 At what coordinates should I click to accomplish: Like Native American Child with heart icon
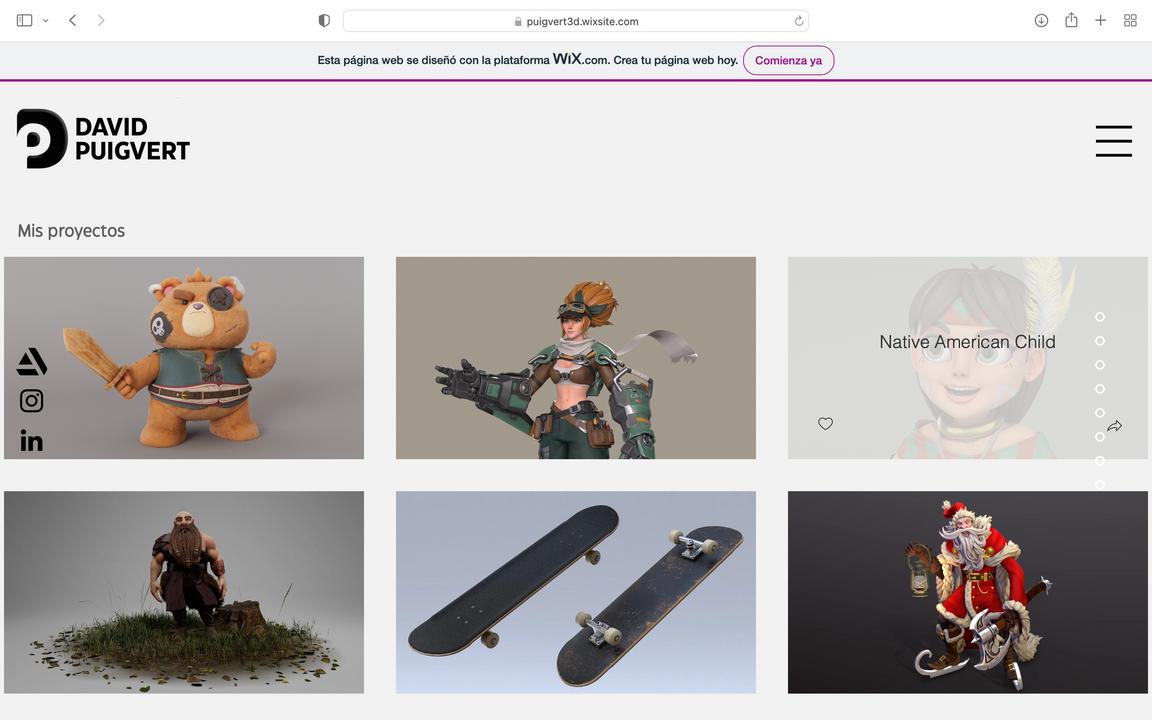point(825,424)
